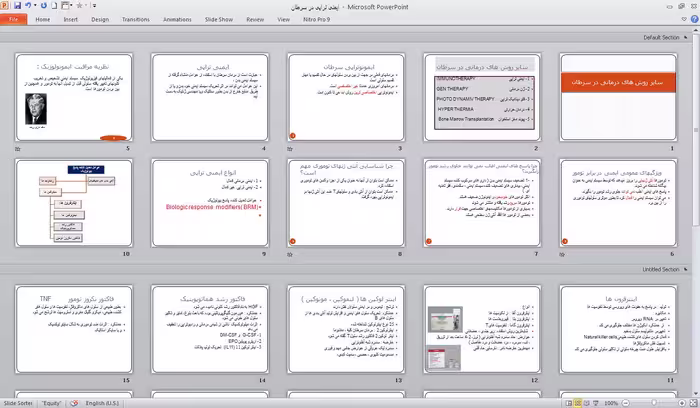Viewport: 700px width, 408px height.
Task: Open the Transitions ribbon tab
Action: pyautogui.click(x=136, y=19)
